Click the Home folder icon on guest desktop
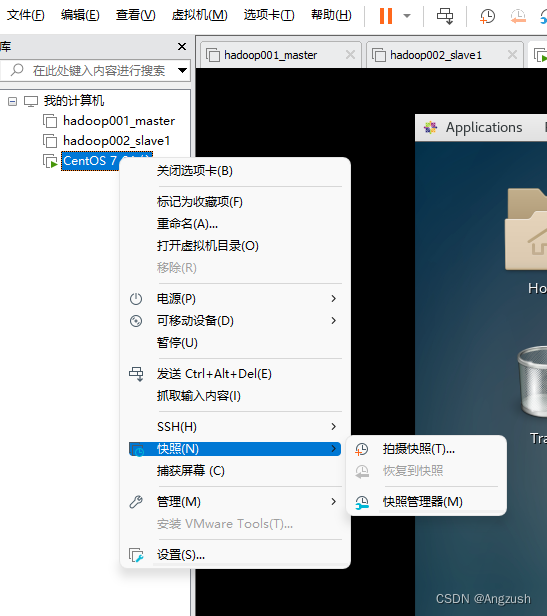Viewport: 547px width, 616px height. click(x=526, y=229)
